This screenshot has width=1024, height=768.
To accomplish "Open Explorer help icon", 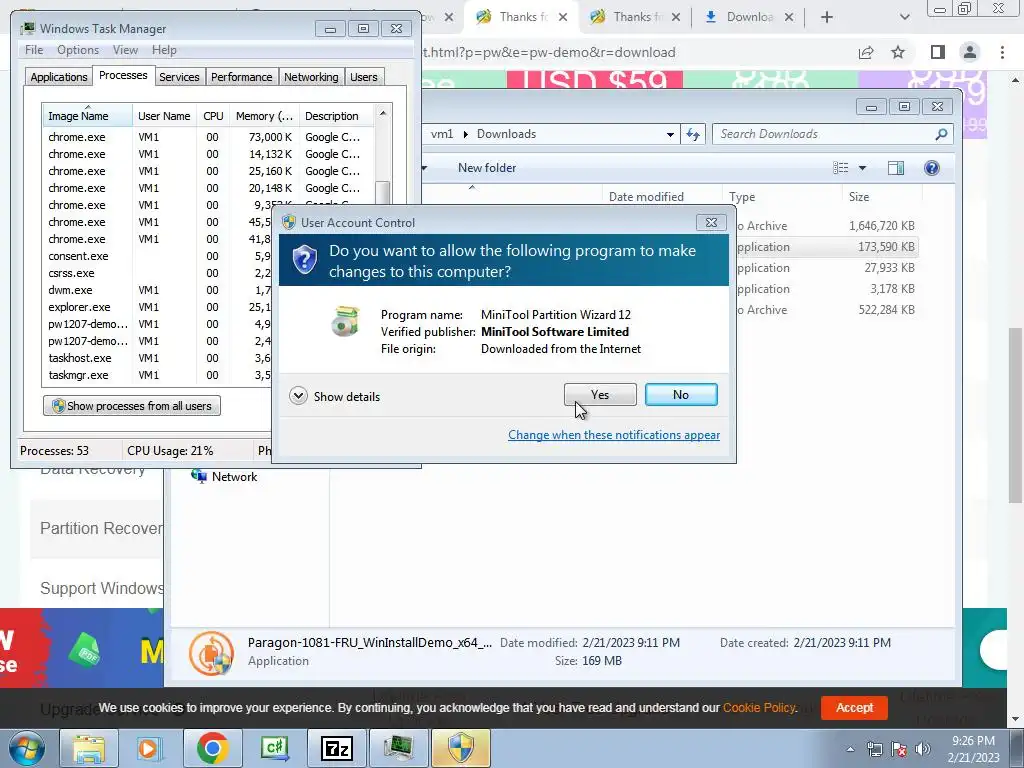I will (931, 168).
